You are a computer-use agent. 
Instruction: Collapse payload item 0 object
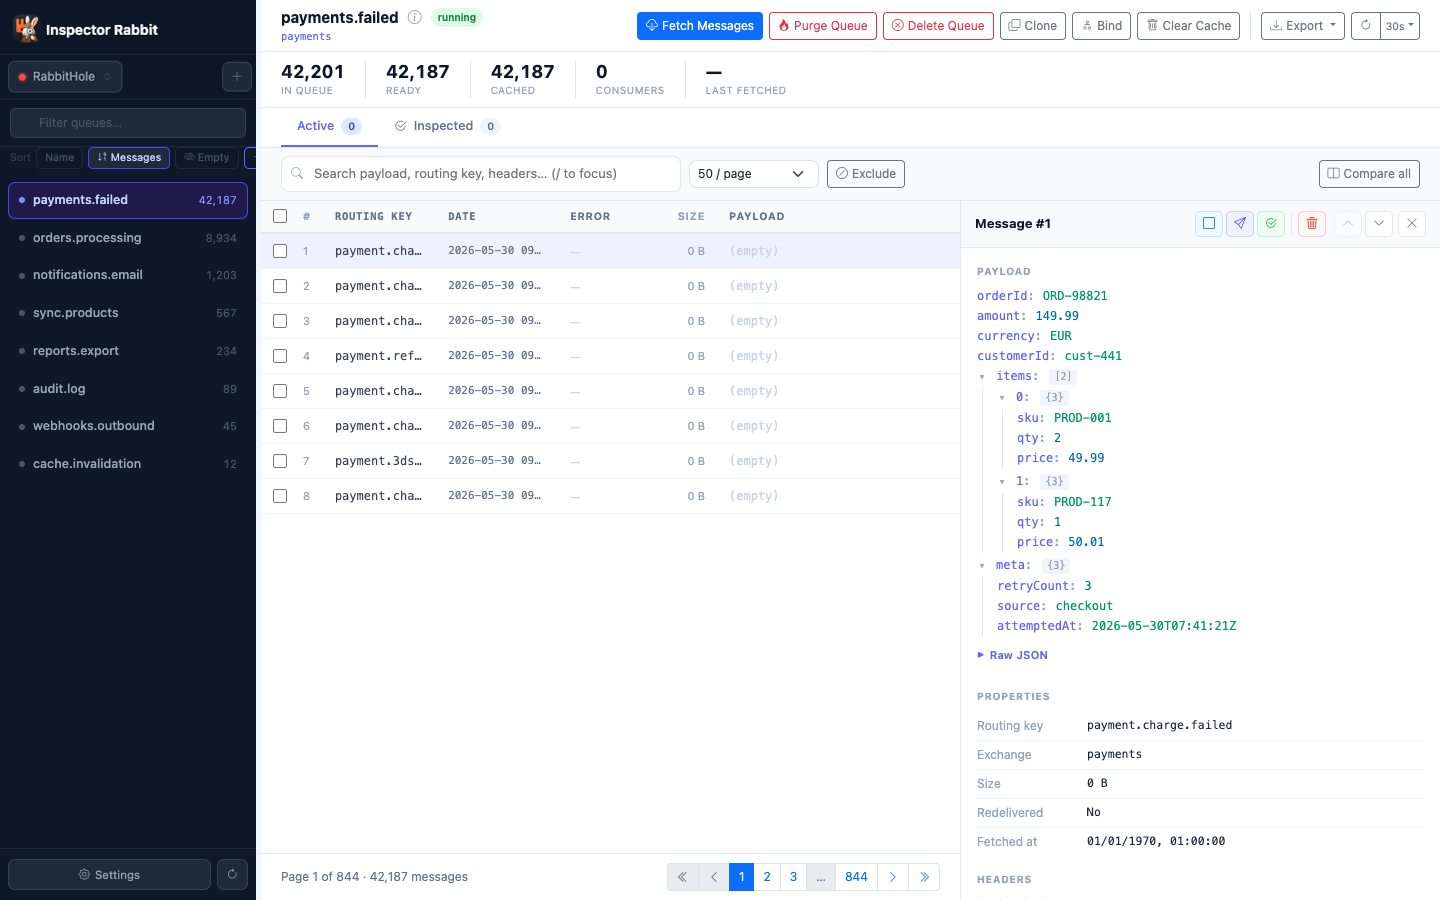[1002, 398]
